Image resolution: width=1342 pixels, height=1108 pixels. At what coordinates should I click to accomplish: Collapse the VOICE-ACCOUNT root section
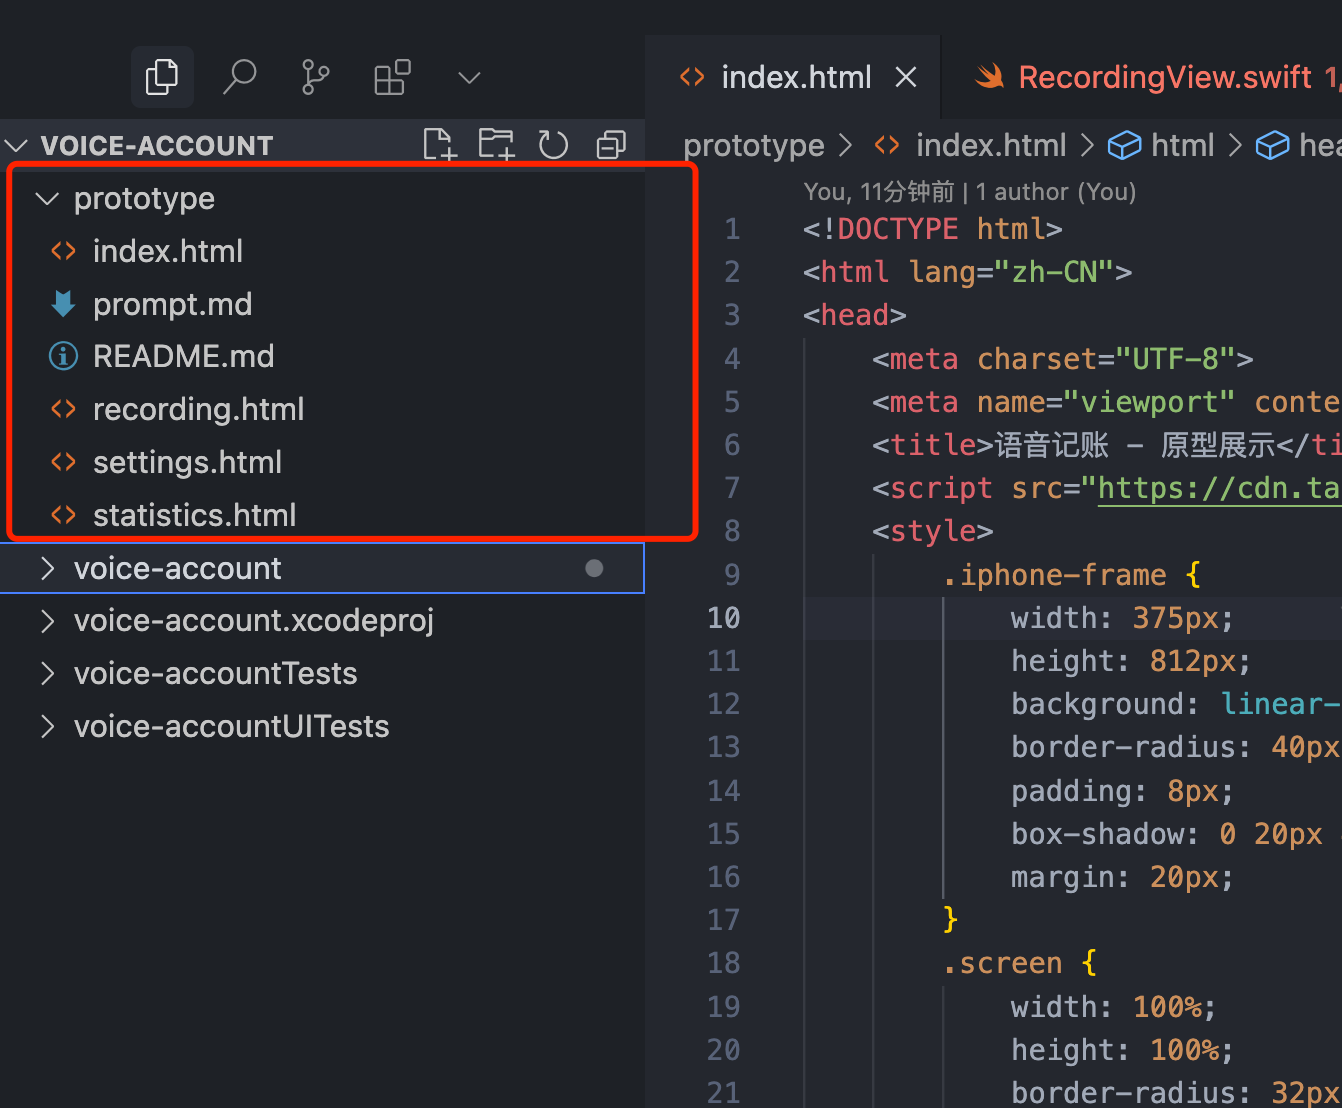[17, 146]
